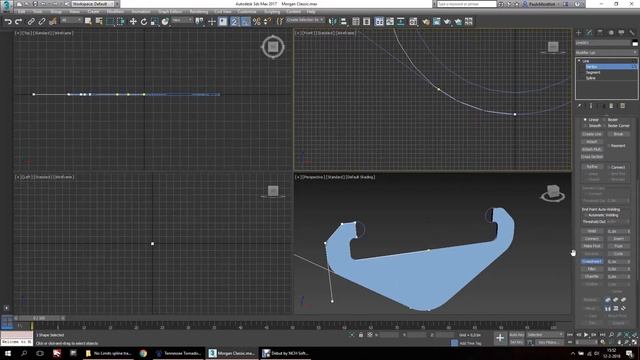640x360 pixels.
Task: Toggle Window/Crossing selection mode
Action: pos(121,21)
